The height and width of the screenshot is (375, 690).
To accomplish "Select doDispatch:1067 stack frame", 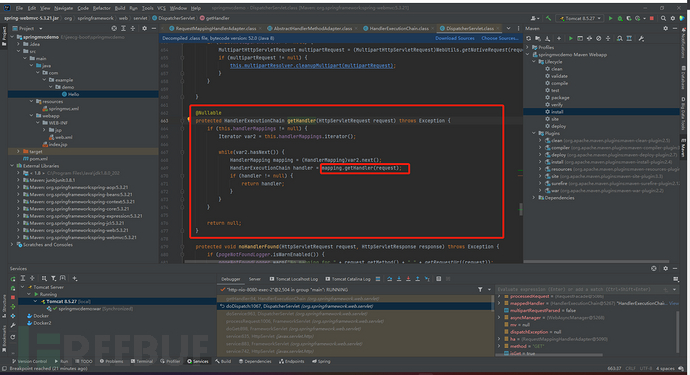I will click(355, 306).
